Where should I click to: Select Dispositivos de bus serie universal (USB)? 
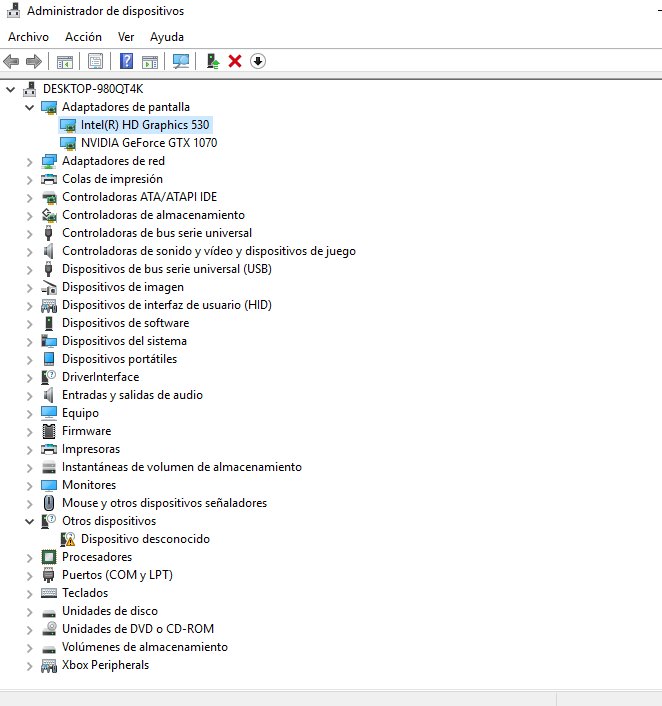tap(167, 269)
